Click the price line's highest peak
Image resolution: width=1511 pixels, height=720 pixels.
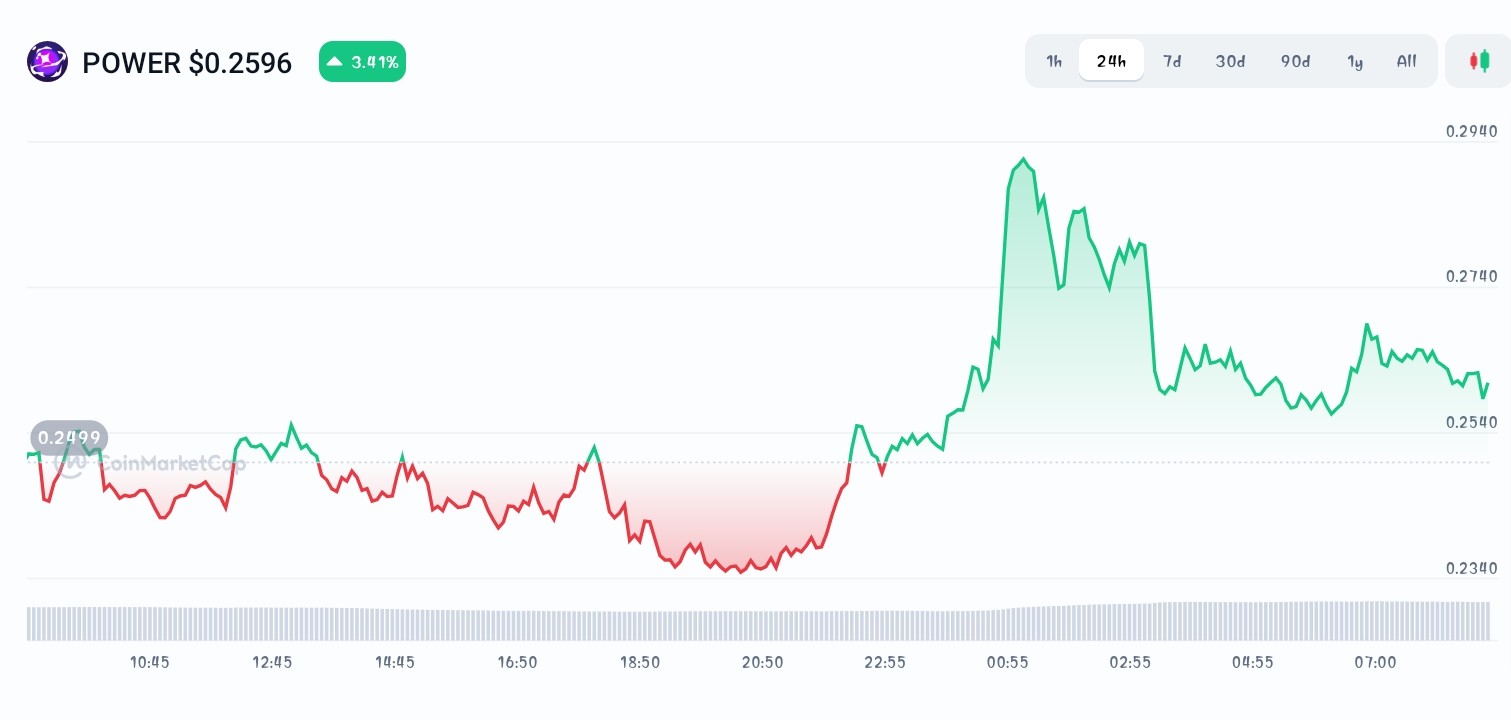1023,159
